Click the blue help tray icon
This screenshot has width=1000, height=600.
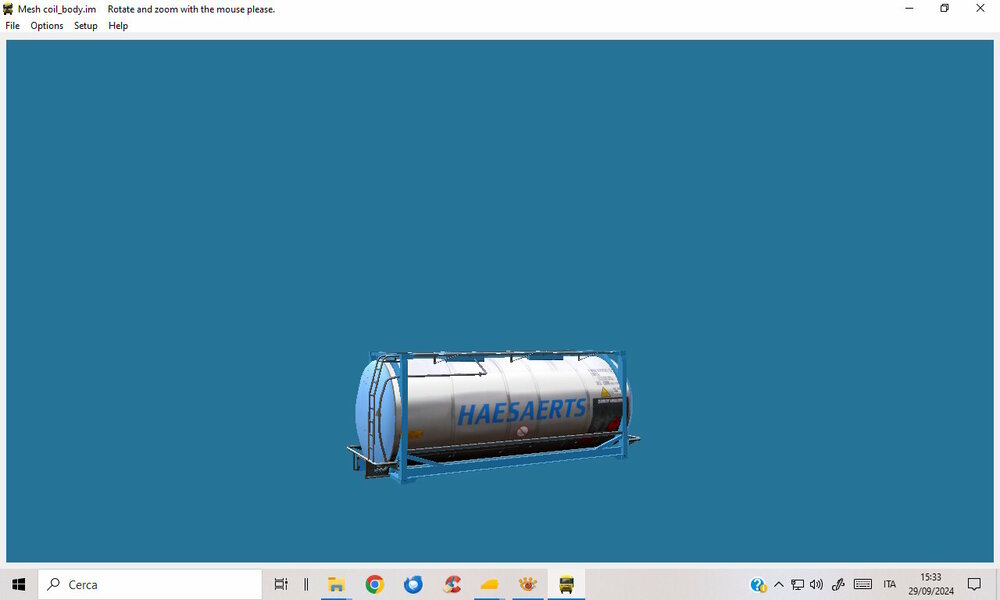[x=758, y=584]
